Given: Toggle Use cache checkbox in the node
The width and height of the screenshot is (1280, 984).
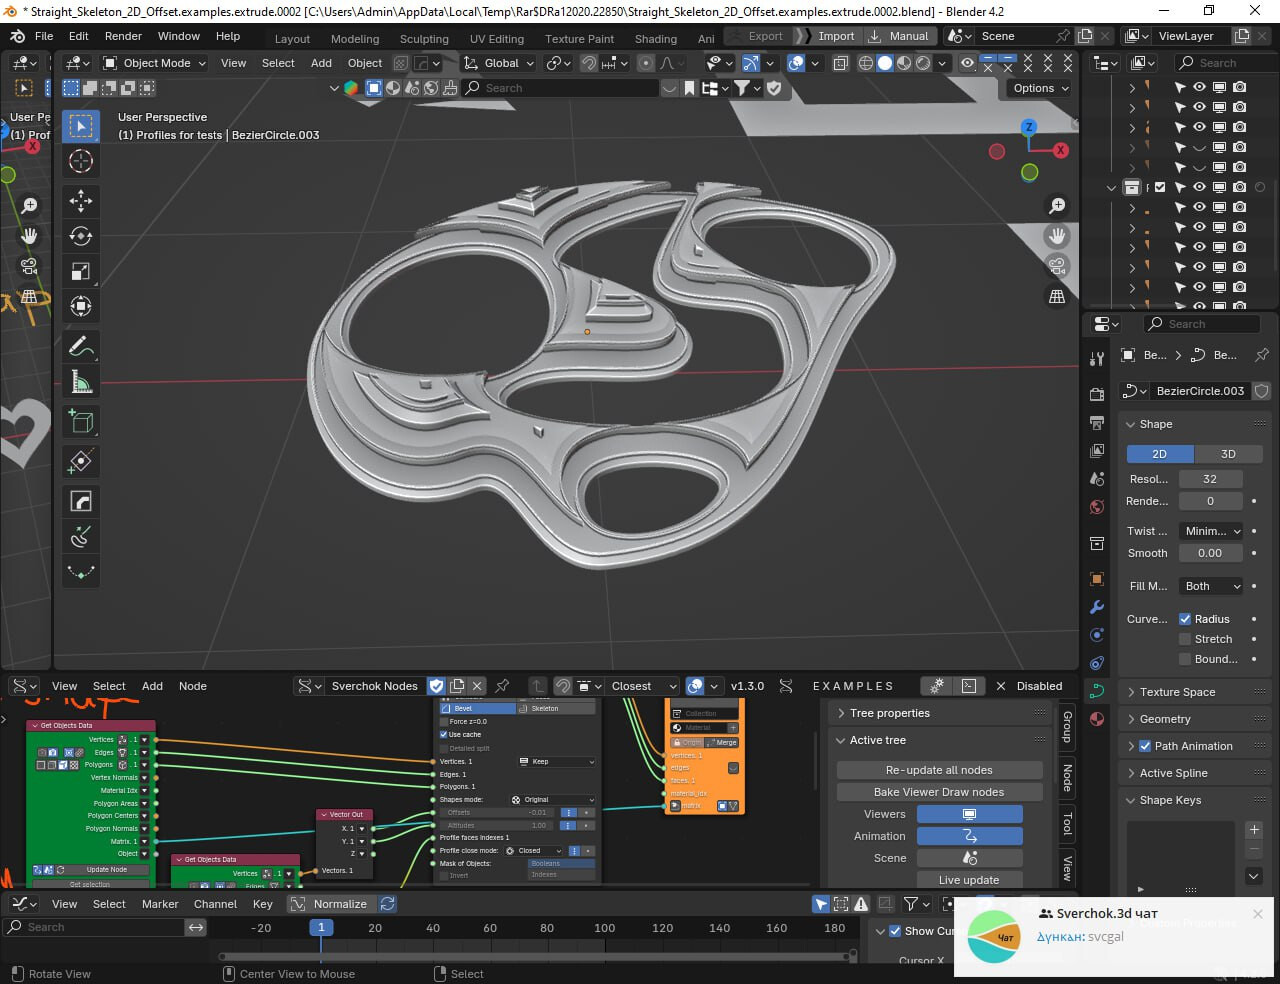Looking at the screenshot, I should 444,734.
